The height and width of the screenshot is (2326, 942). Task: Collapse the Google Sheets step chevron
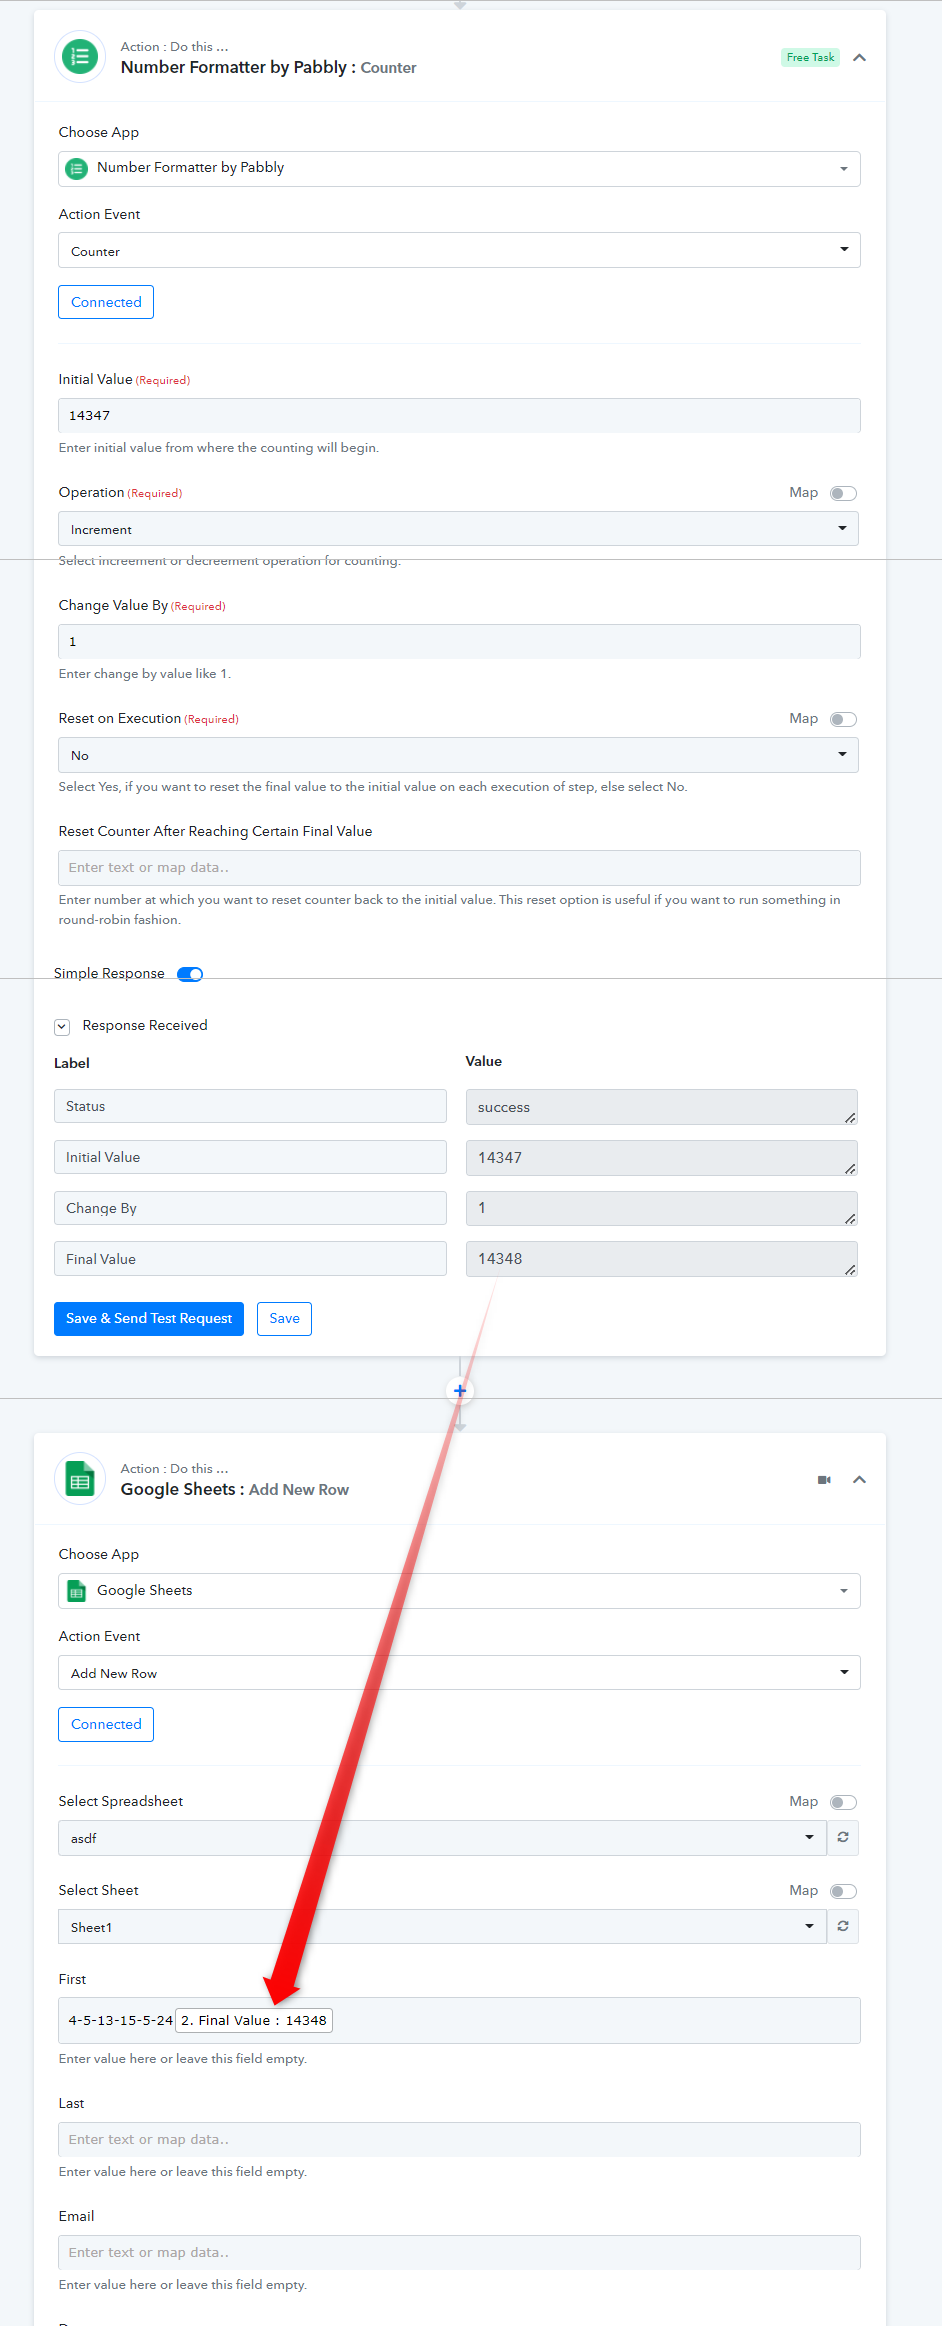[859, 1480]
